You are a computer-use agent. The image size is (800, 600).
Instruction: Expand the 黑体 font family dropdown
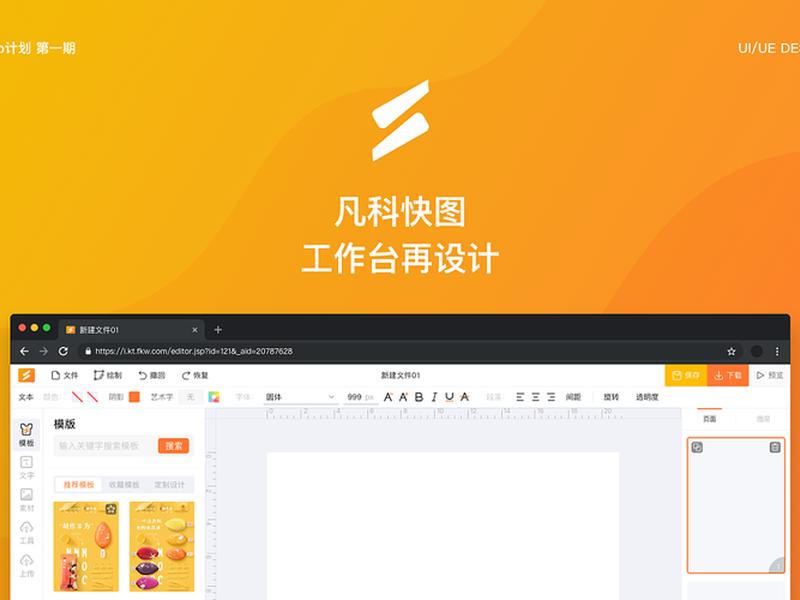[300, 397]
